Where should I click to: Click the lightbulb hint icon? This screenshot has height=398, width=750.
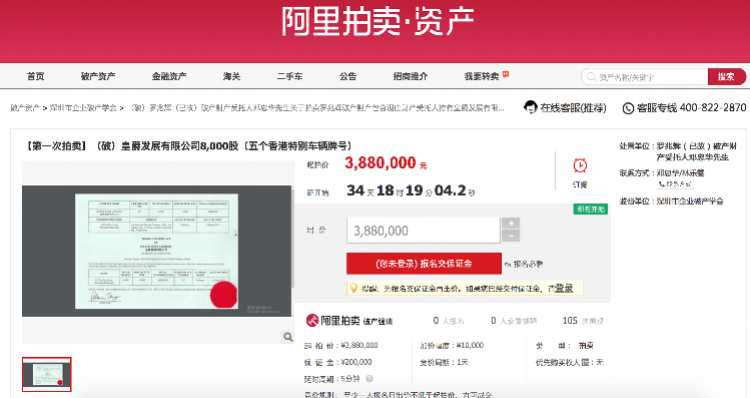pyautogui.click(x=353, y=288)
